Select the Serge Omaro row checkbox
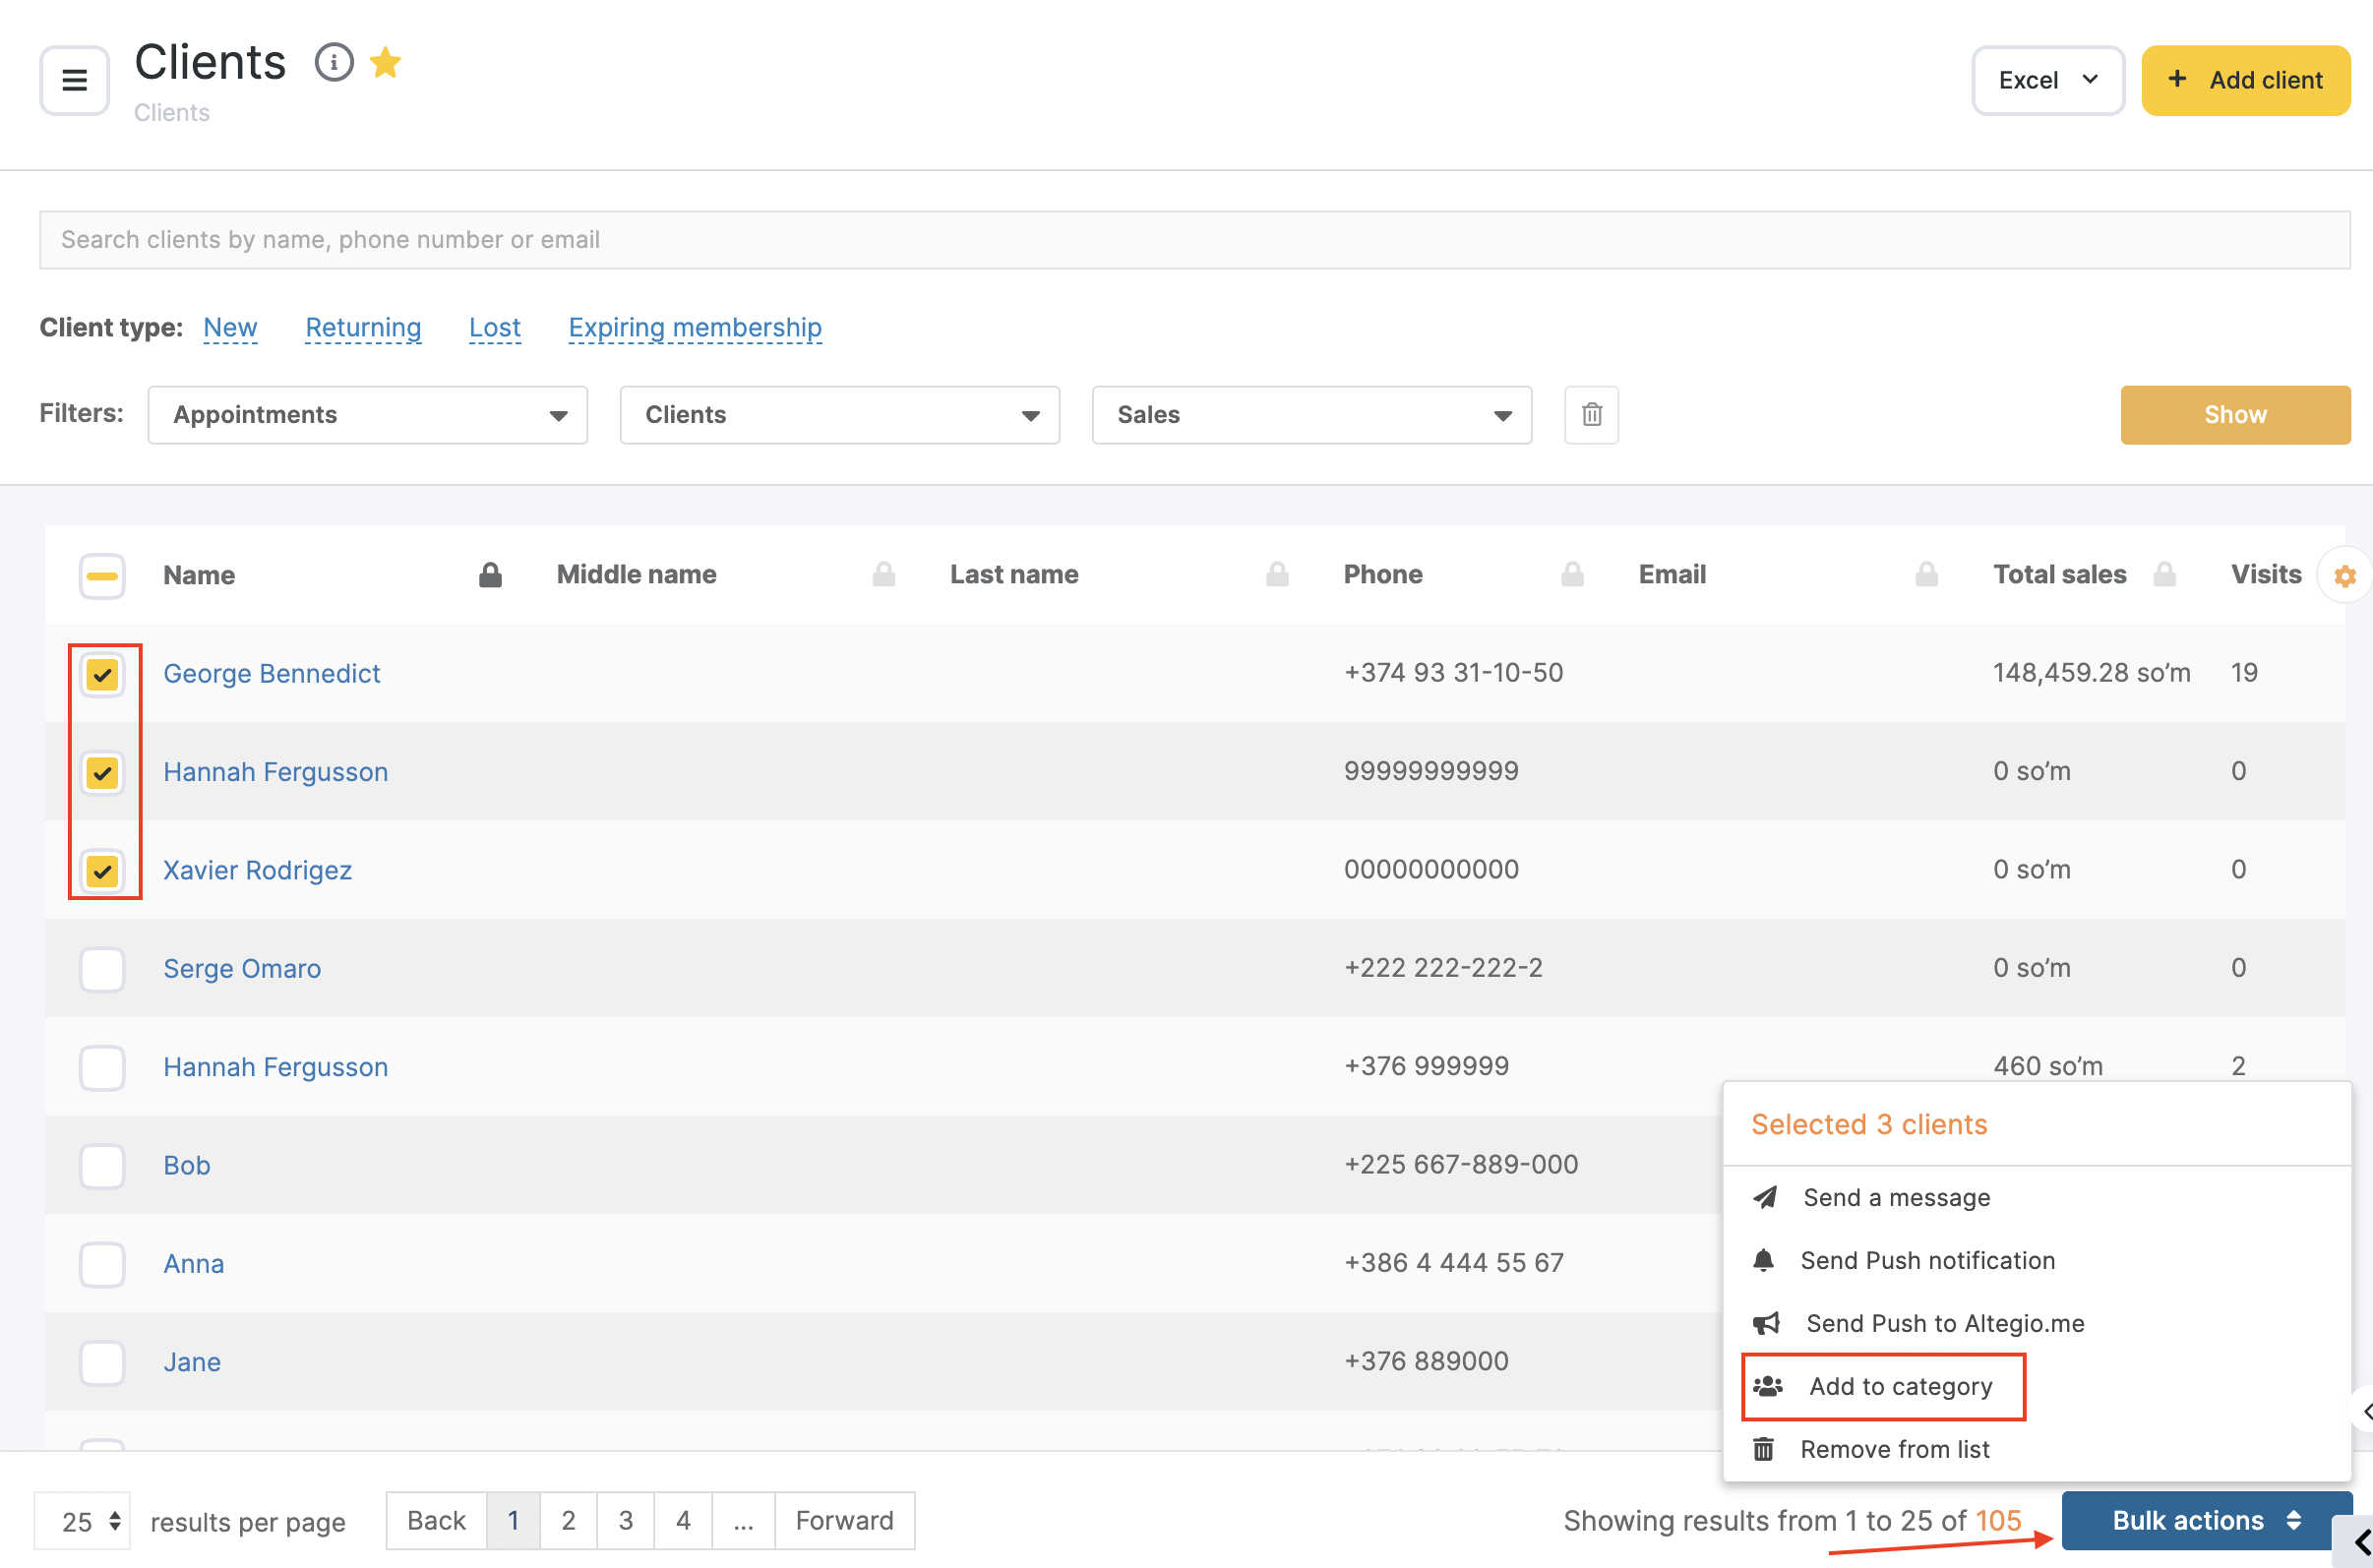This screenshot has width=2373, height=1568. (102, 969)
